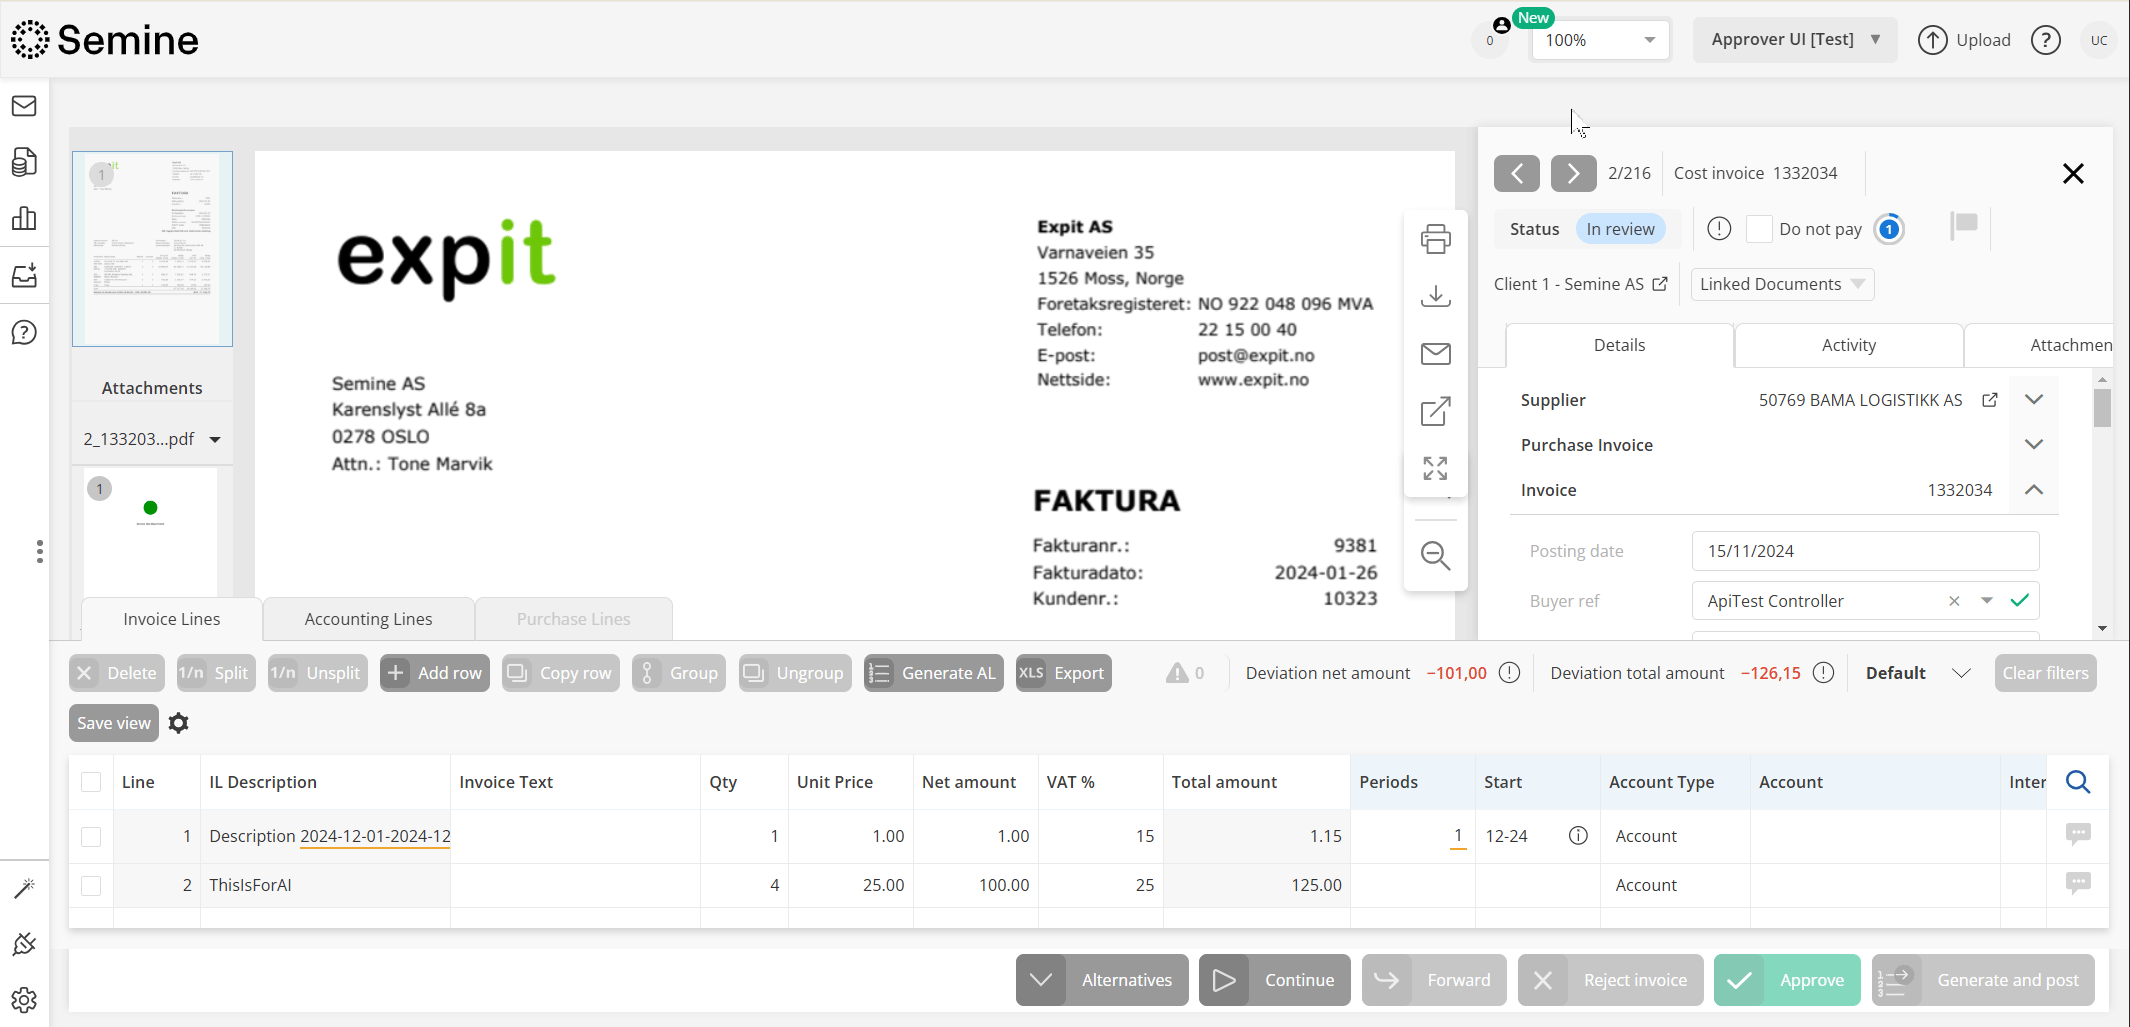Download the invoice document

(1435, 296)
